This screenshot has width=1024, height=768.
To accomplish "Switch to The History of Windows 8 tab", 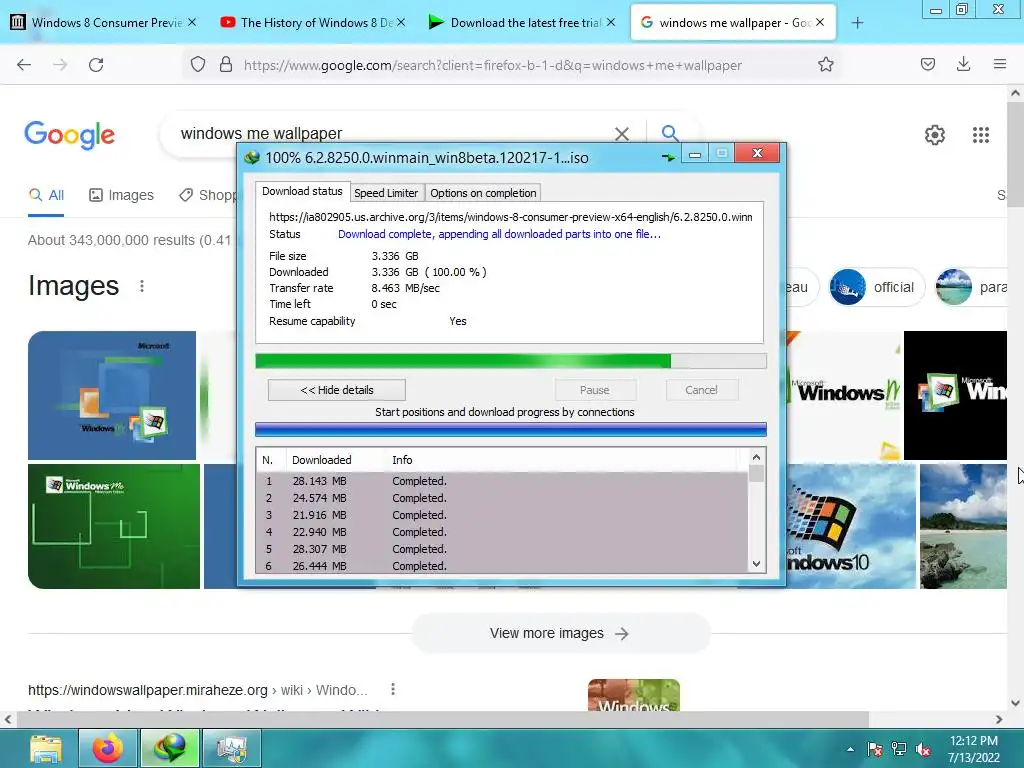I will click(x=313, y=23).
